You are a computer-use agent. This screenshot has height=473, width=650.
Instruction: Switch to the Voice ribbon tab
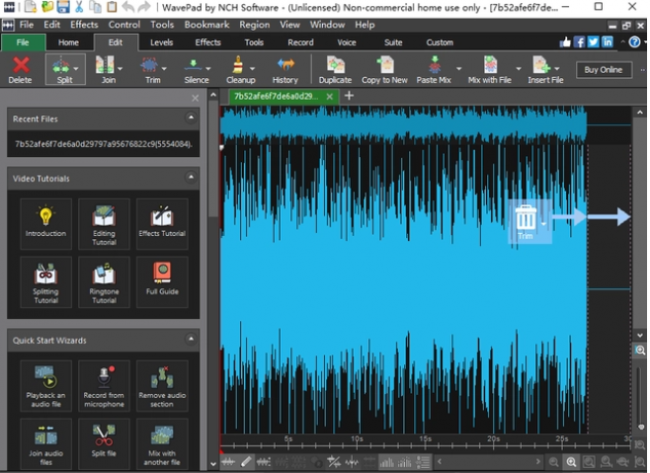(x=347, y=42)
